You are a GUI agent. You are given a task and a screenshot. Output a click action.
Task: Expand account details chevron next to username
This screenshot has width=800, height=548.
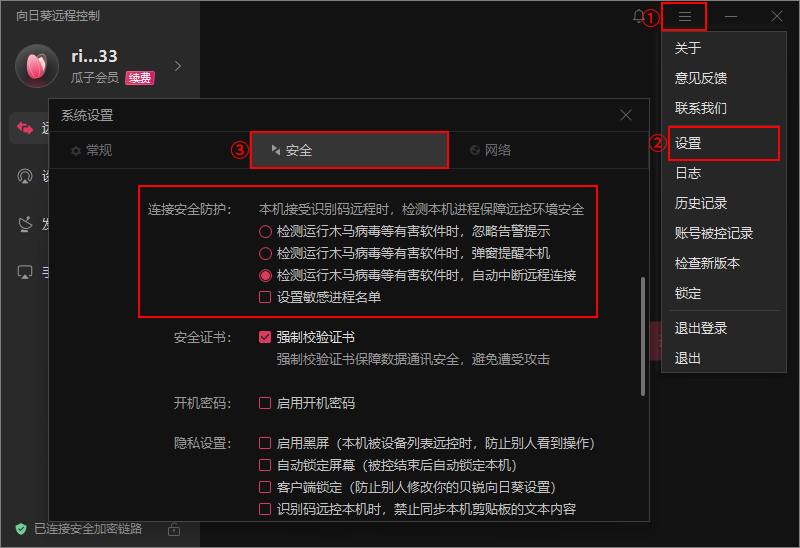point(178,66)
